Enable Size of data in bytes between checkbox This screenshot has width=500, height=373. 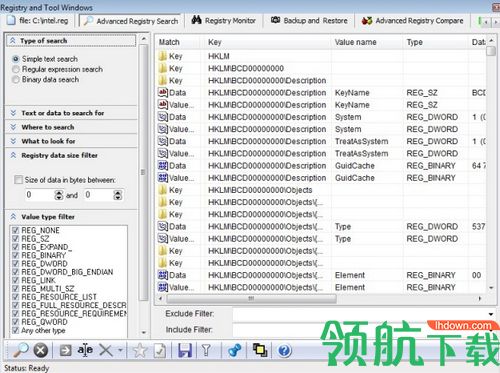(18, 180)
